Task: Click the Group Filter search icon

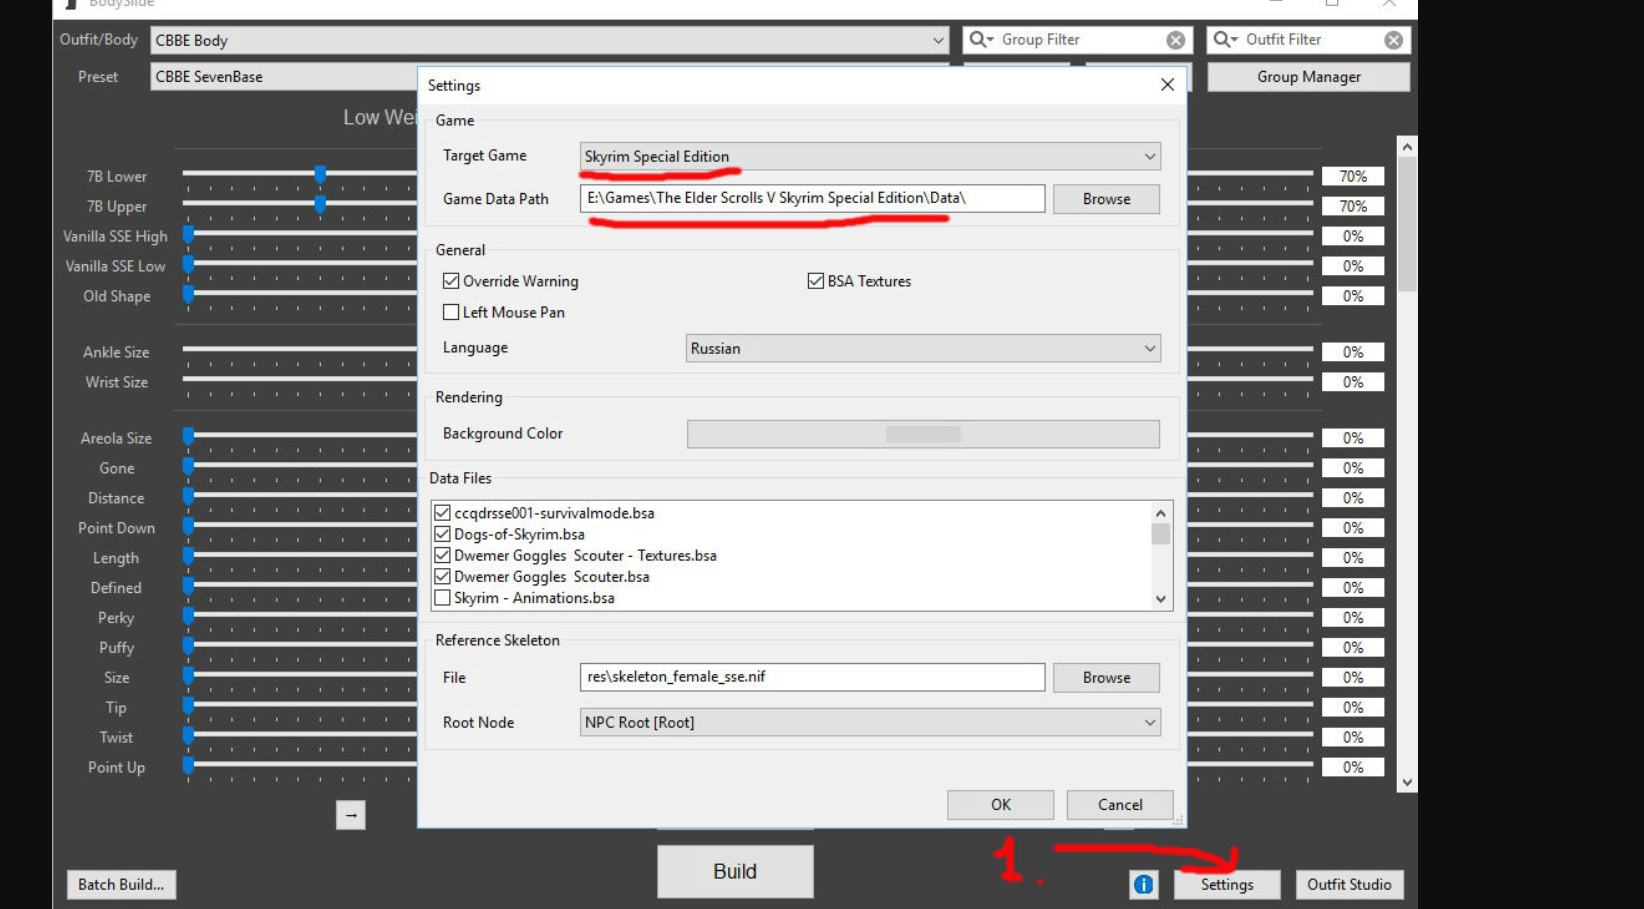Action: 980,40
